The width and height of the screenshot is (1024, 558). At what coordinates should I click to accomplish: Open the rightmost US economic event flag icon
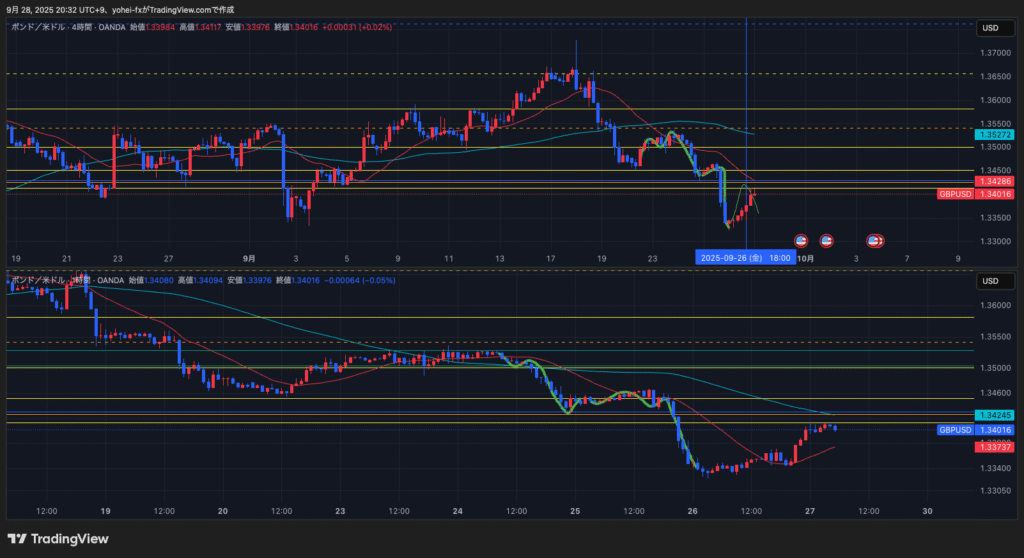[874, 240]
